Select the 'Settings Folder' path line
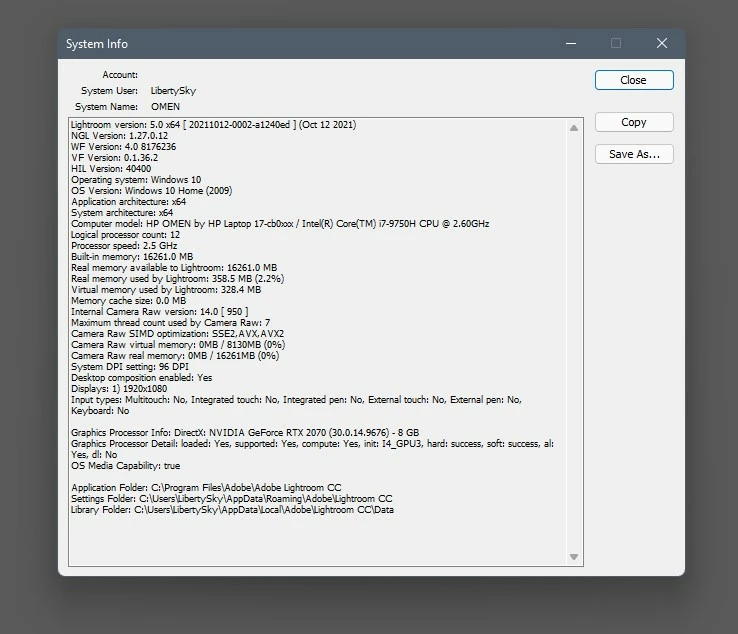This screenshot has width=738, height=634. pyautogui.click(x=232, y=498)
